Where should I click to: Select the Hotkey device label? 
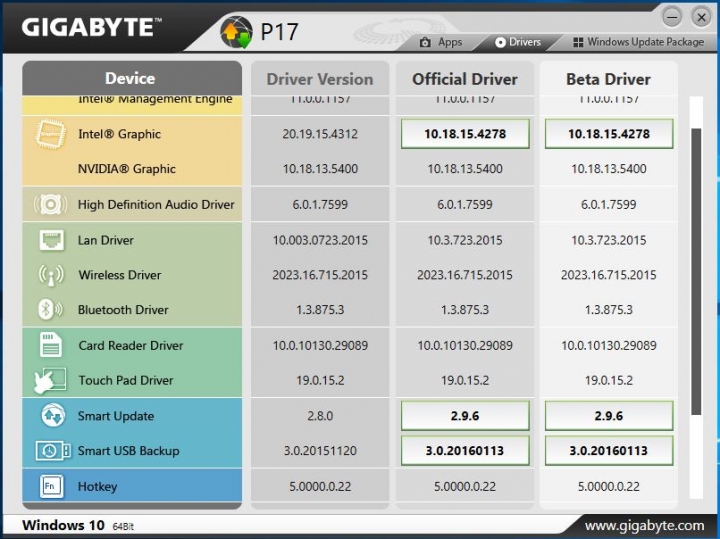pos(97,486)
